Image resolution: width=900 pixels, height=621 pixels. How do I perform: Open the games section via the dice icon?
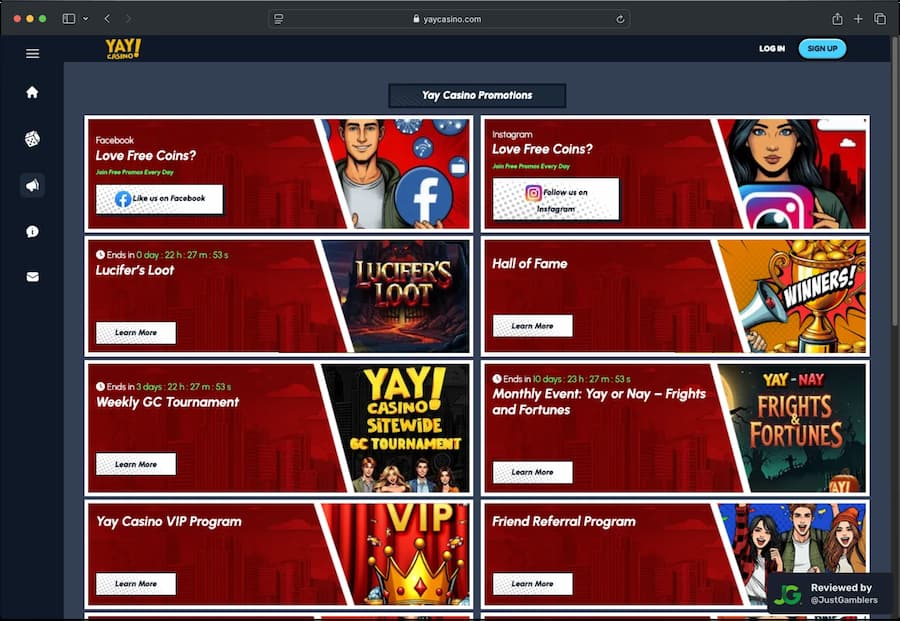(x=32, y=138)
